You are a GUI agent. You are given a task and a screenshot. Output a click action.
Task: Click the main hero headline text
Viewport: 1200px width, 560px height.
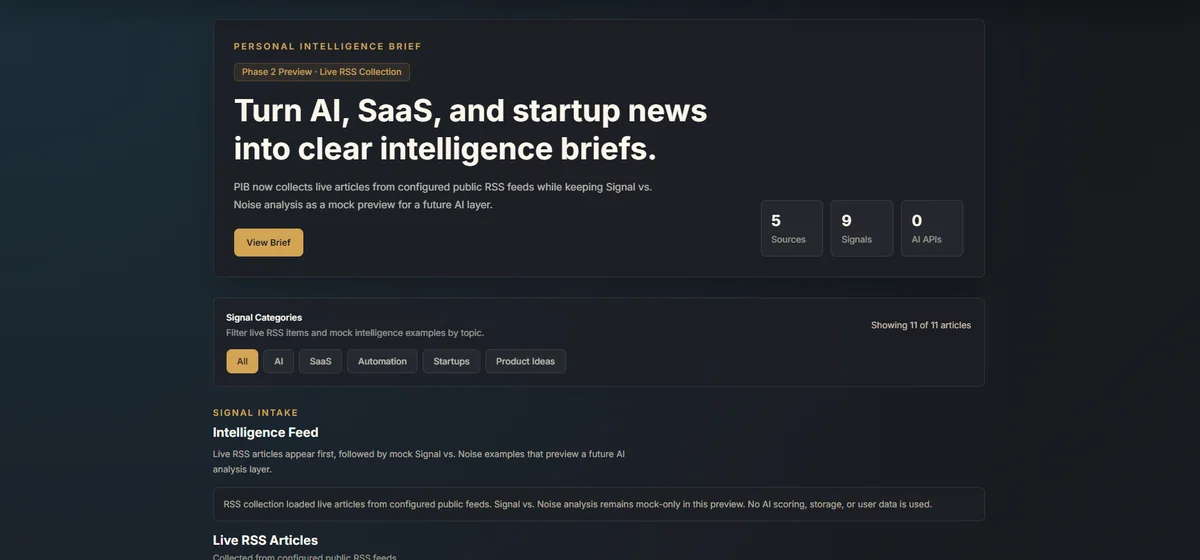pyautogui.click(x=470, y=129)
